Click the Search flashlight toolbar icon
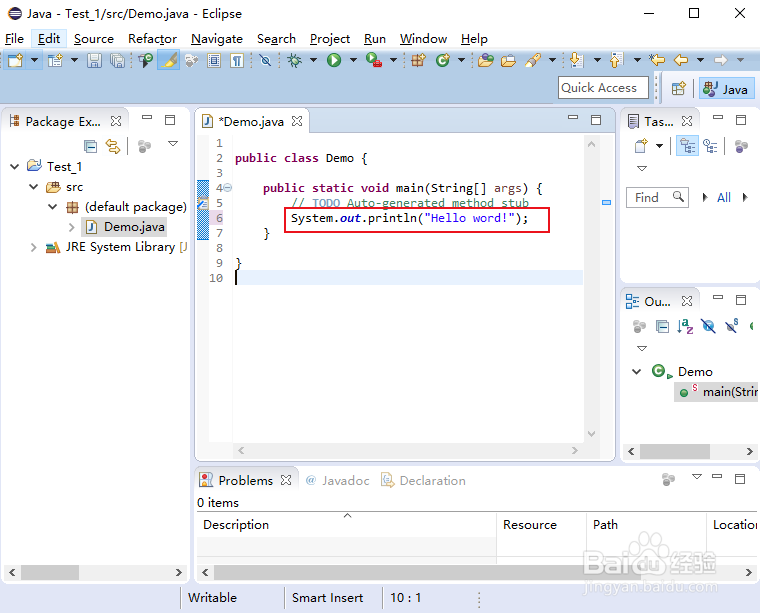The width and height of the screenshot is (760, 613). point(533,60)
